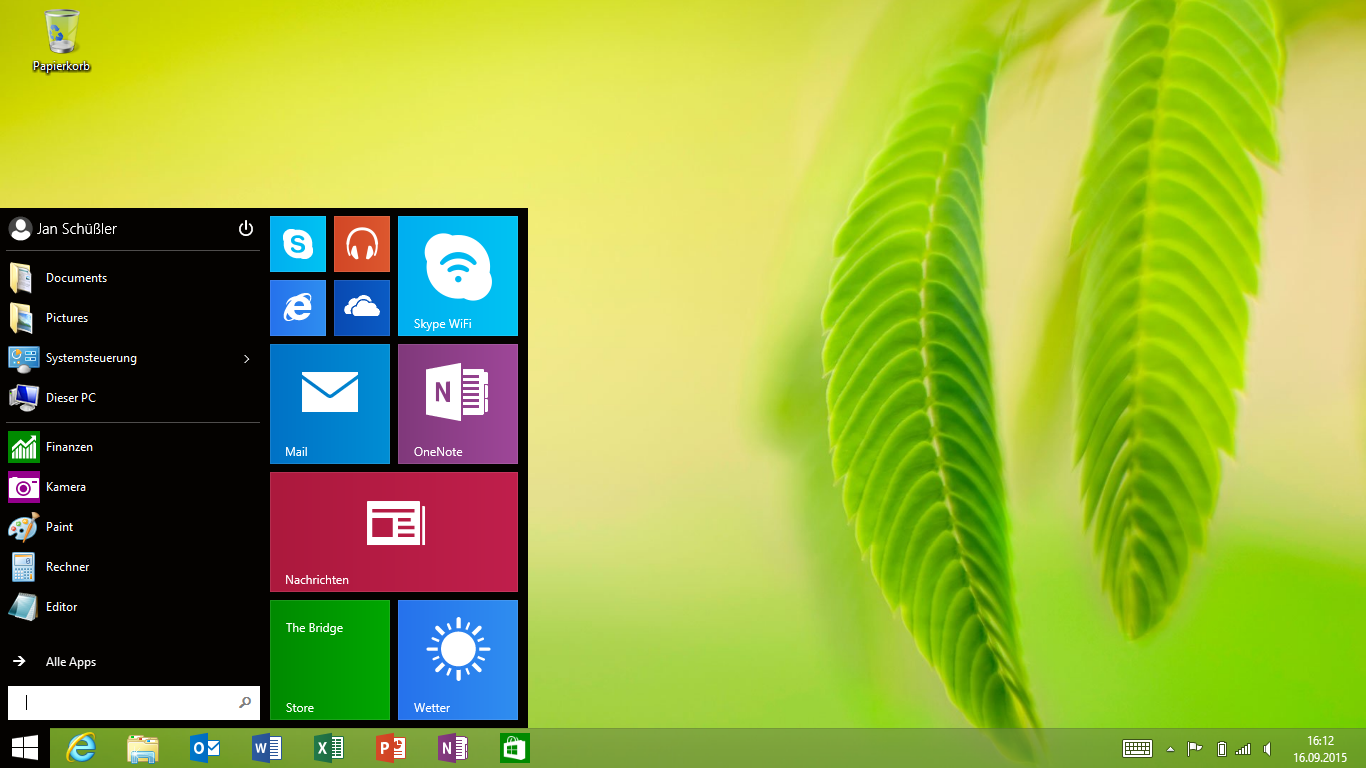Launch the Kamera app

[134, 487]
